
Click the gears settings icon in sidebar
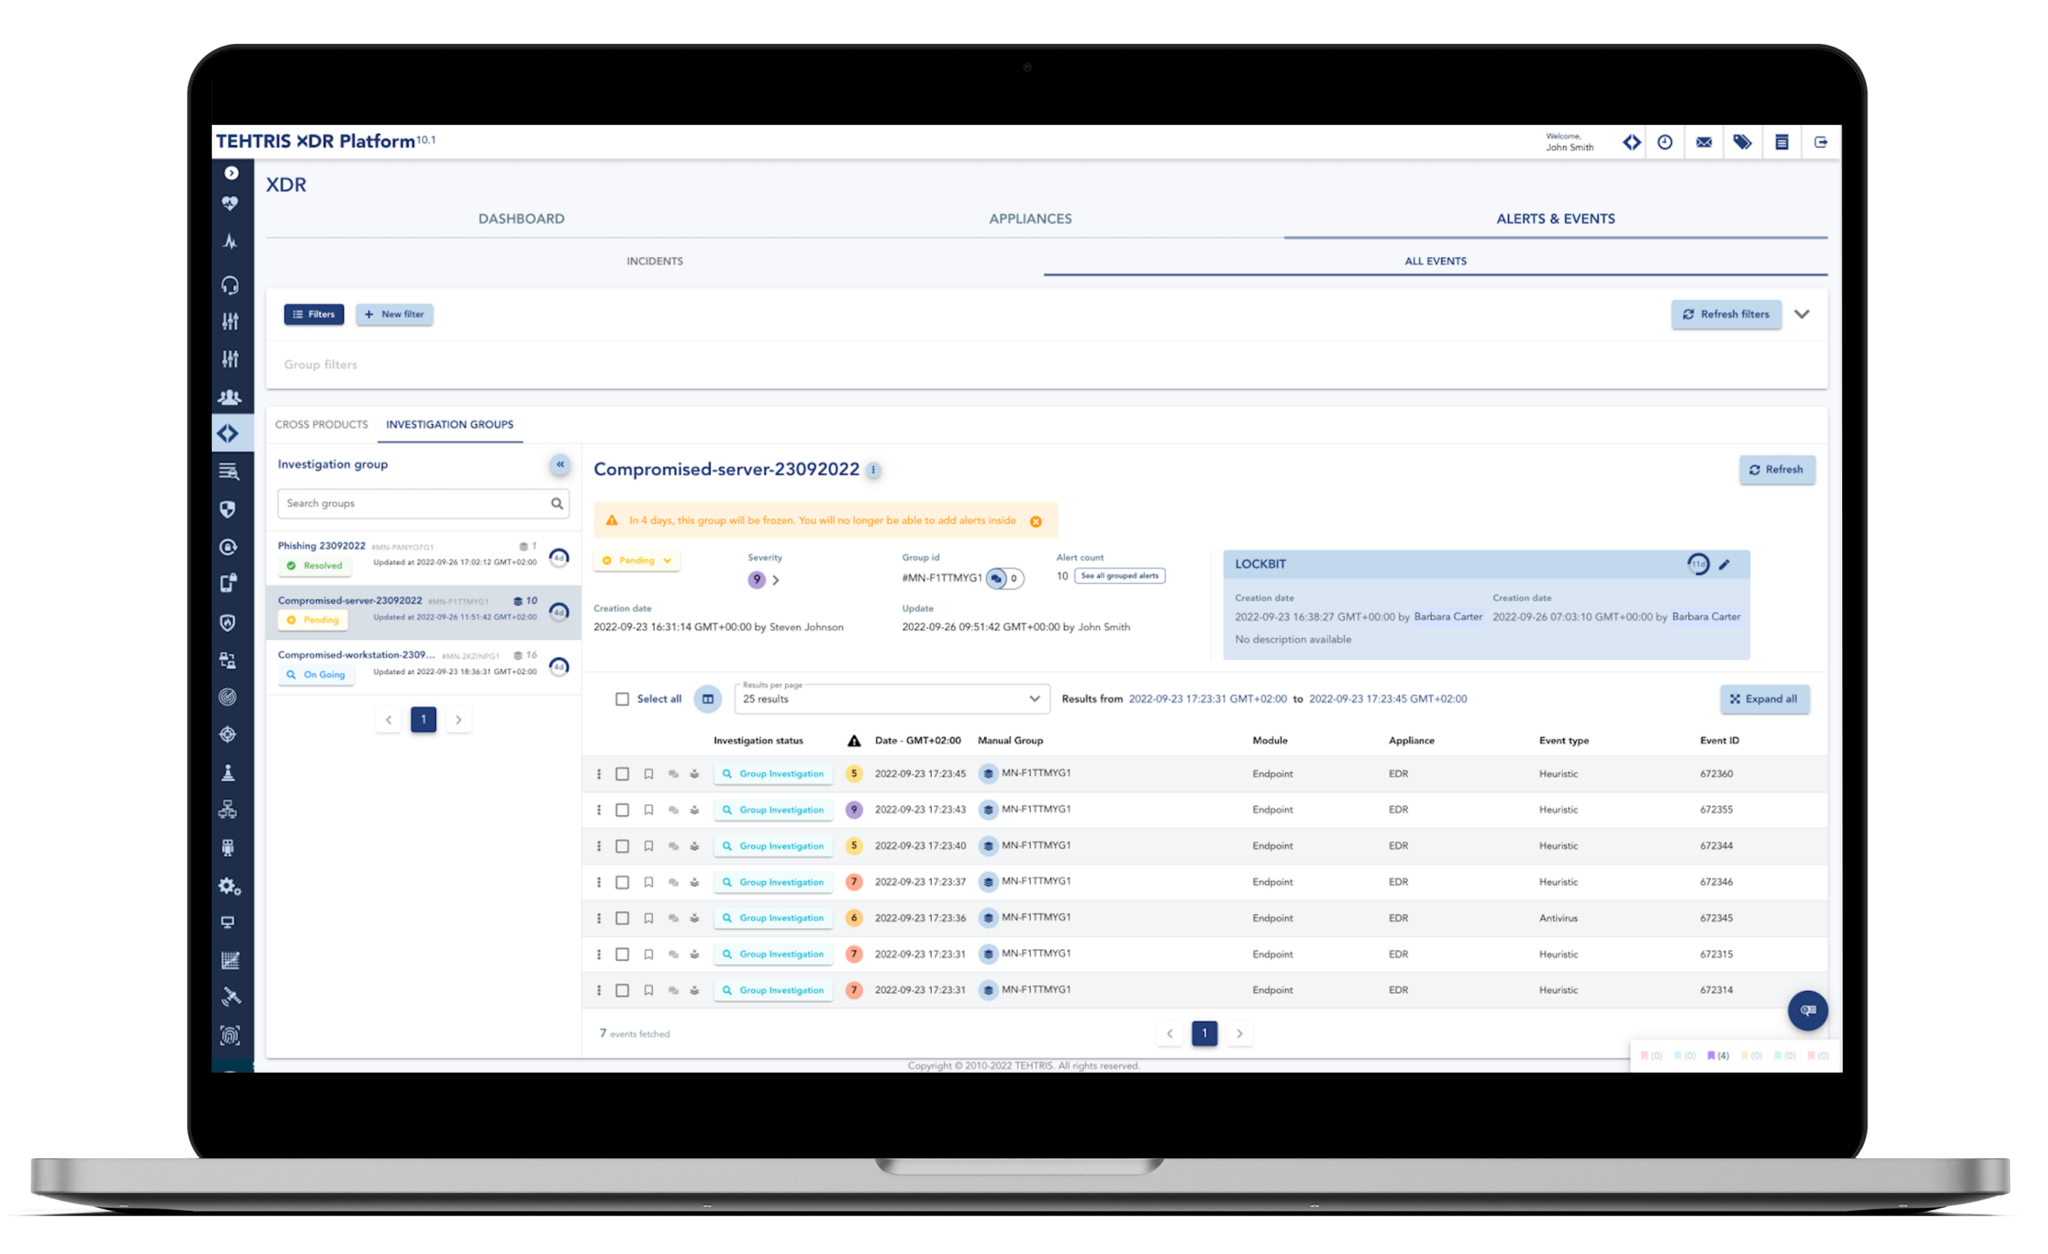(230, 887)
